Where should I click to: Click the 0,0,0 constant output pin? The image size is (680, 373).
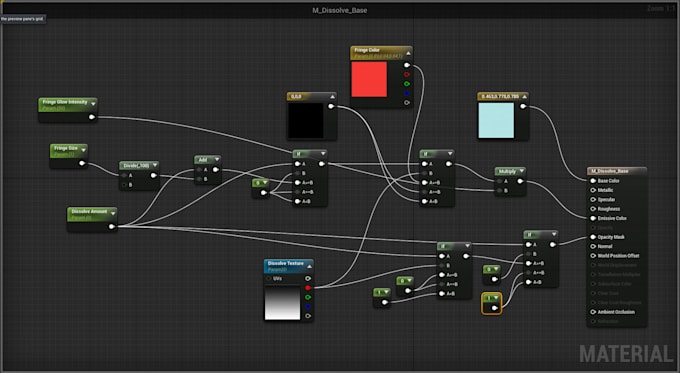tap(331, 106)
